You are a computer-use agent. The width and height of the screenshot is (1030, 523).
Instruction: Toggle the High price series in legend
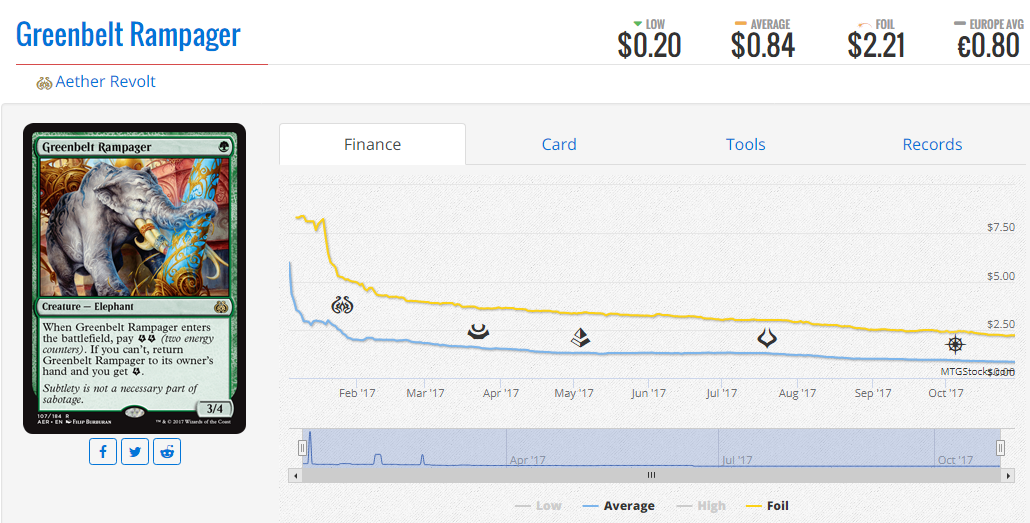pyautogui.click(x=702, y=506)
